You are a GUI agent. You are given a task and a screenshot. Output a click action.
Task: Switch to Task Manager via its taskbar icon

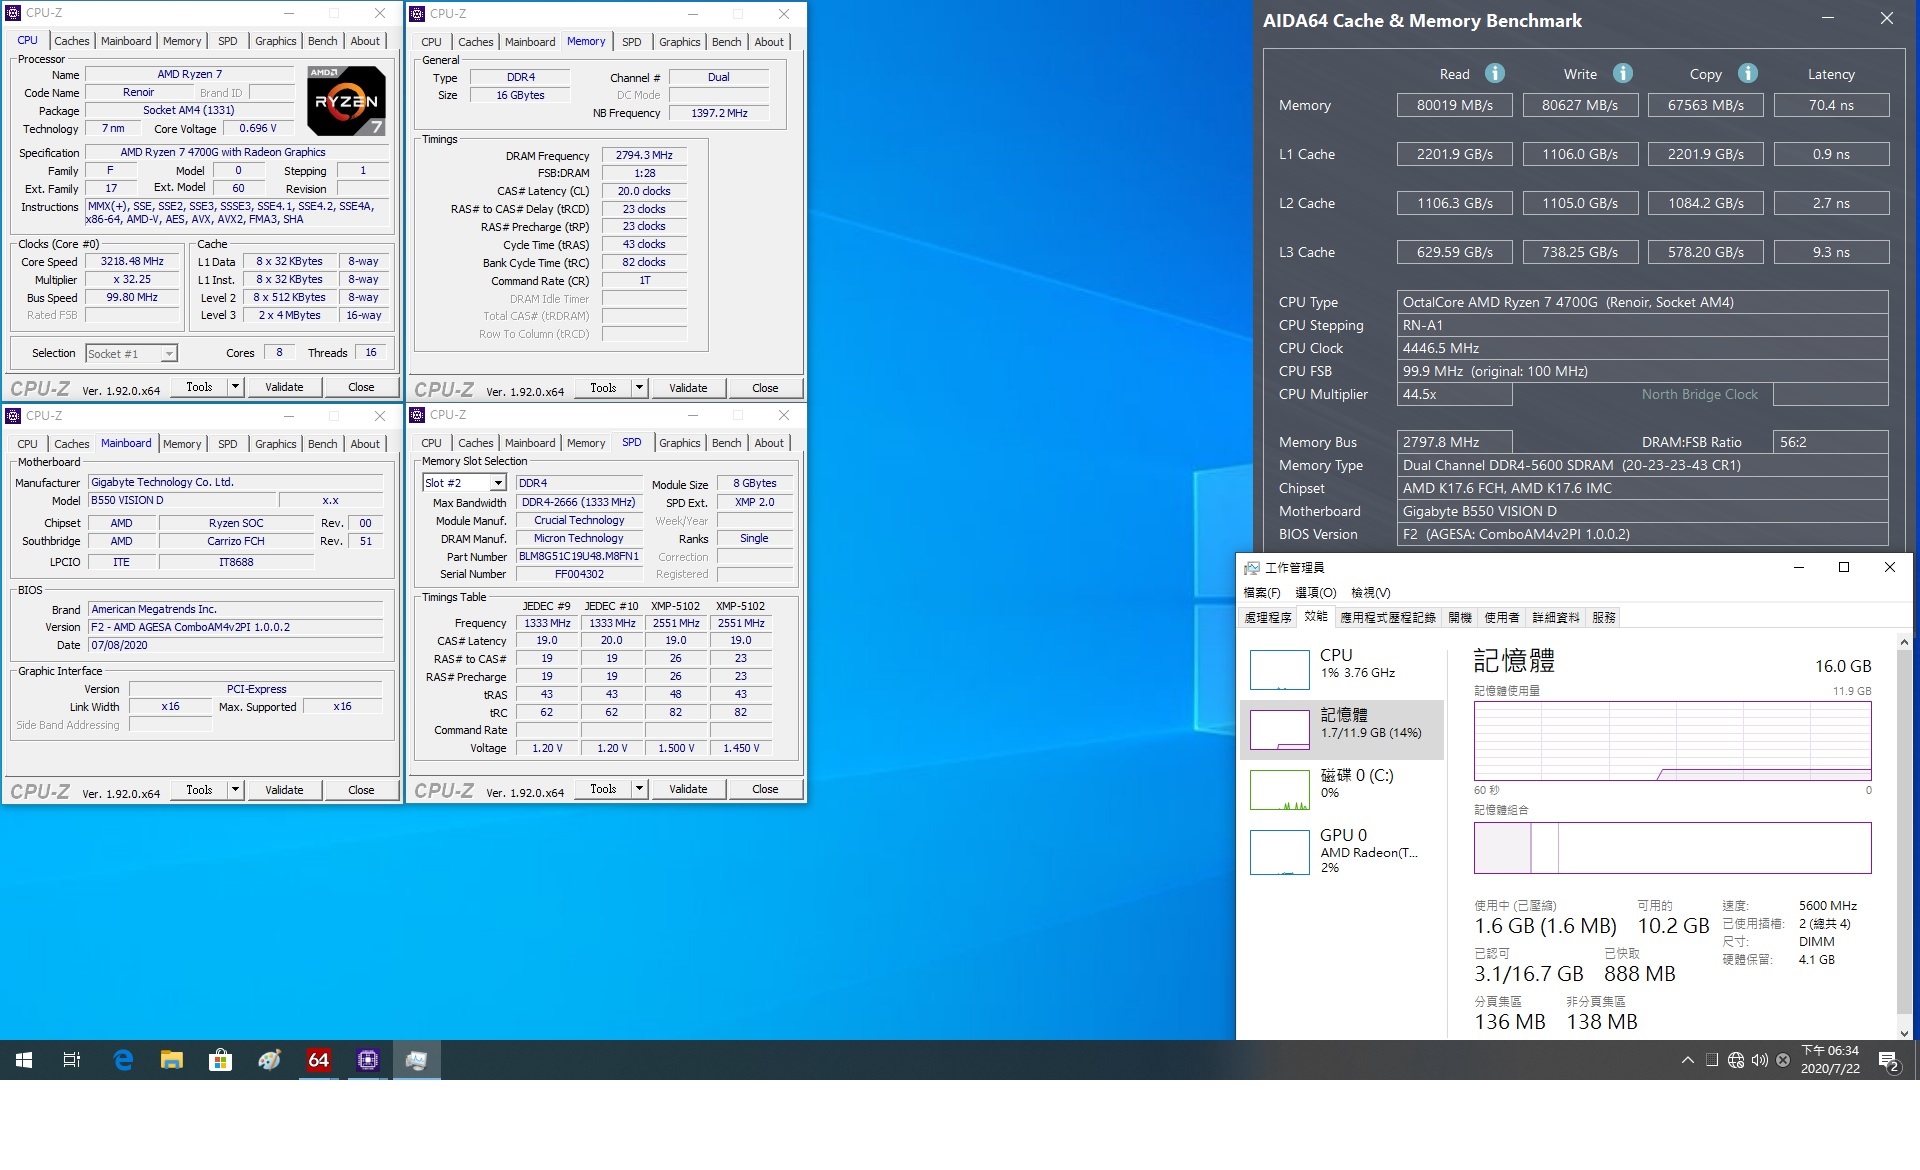point(416,1060)
